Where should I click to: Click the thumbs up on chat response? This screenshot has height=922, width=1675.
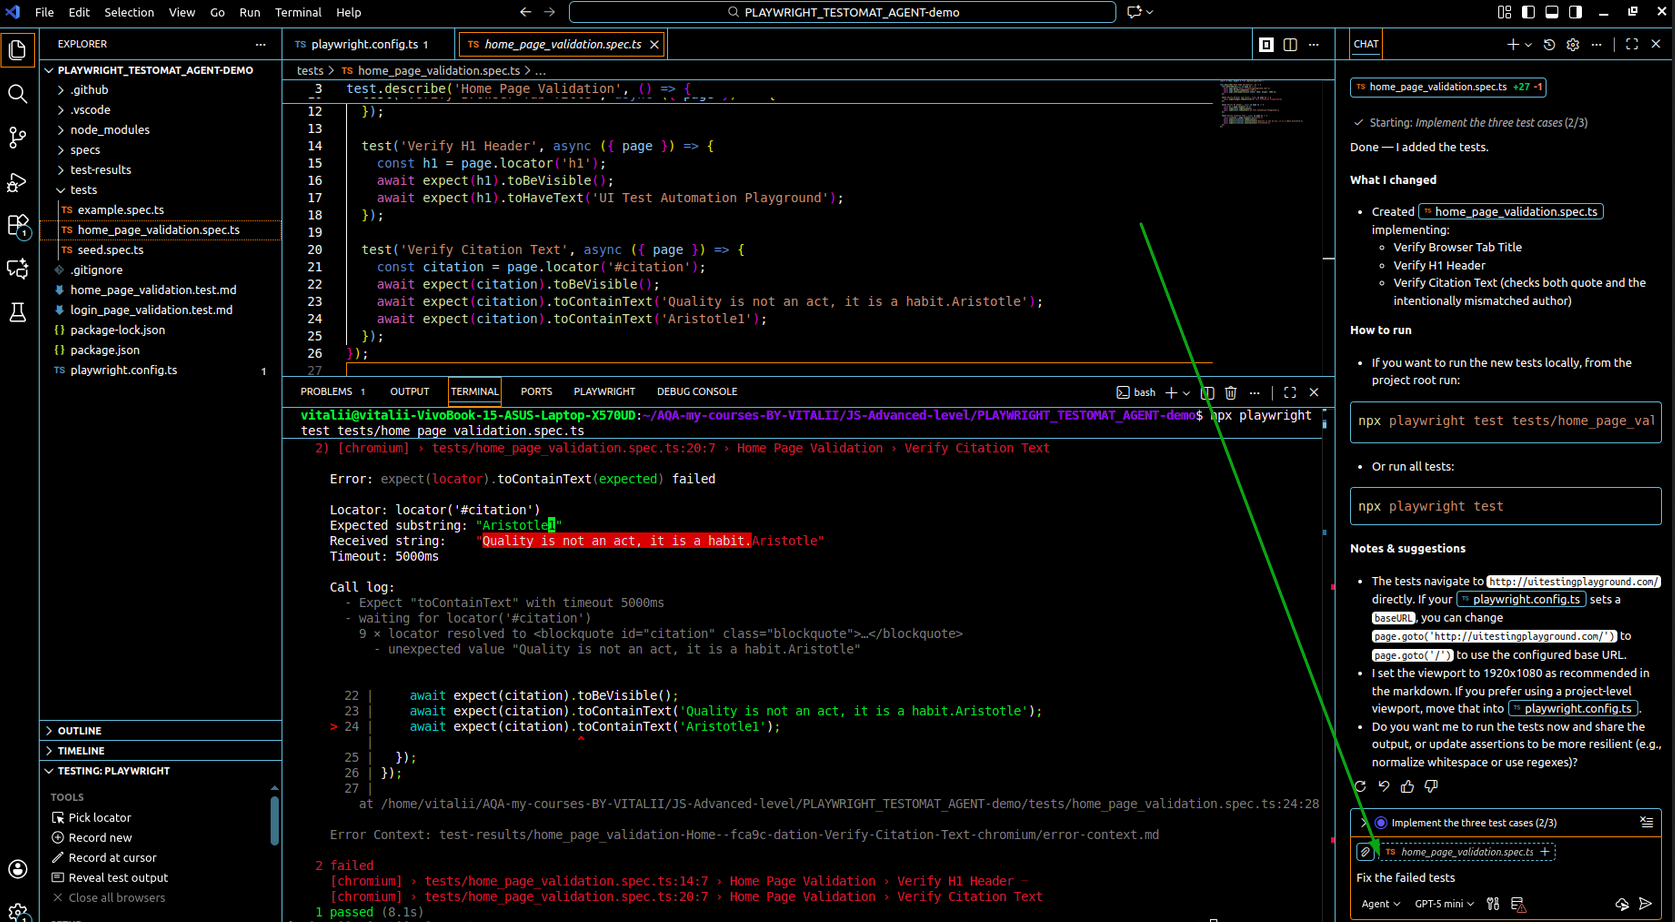coord(1407,787)
